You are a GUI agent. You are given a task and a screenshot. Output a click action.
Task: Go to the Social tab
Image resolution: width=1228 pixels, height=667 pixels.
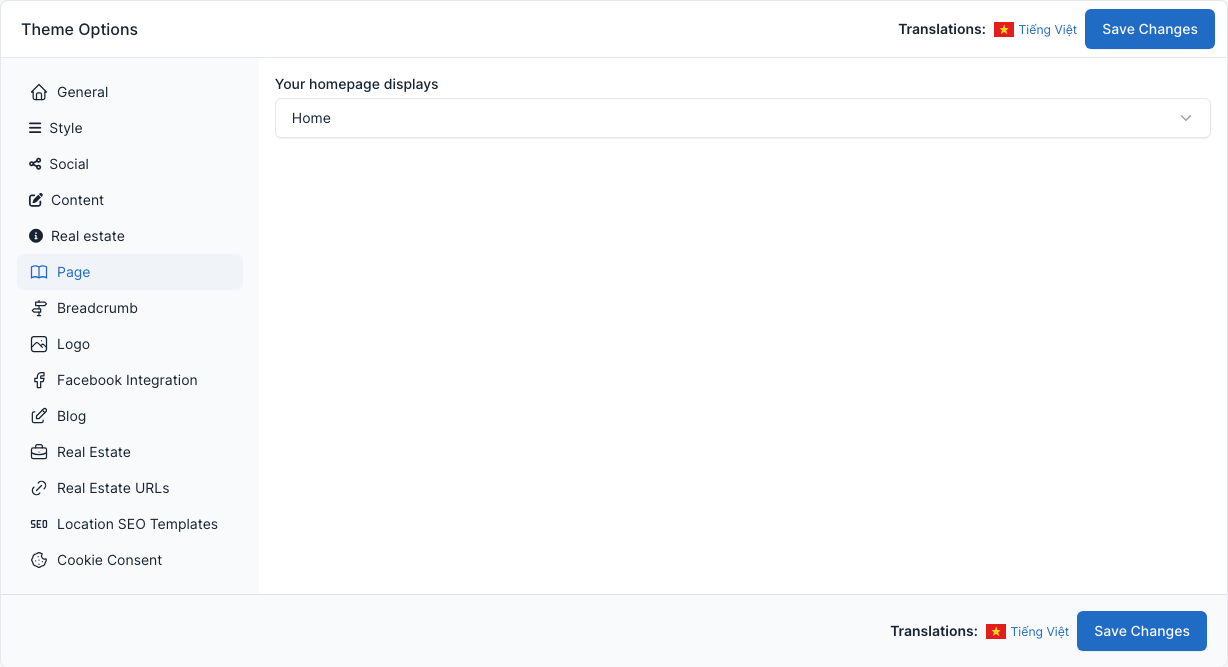tap(130, 164)
